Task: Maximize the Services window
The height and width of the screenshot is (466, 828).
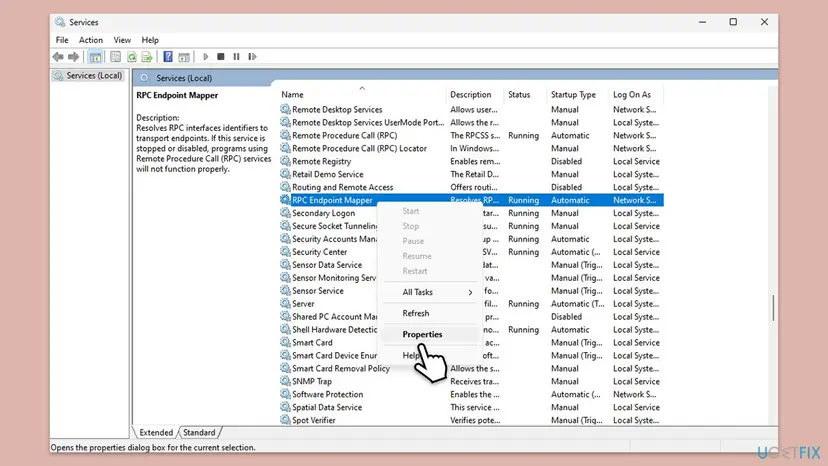Action: (733, 22)
